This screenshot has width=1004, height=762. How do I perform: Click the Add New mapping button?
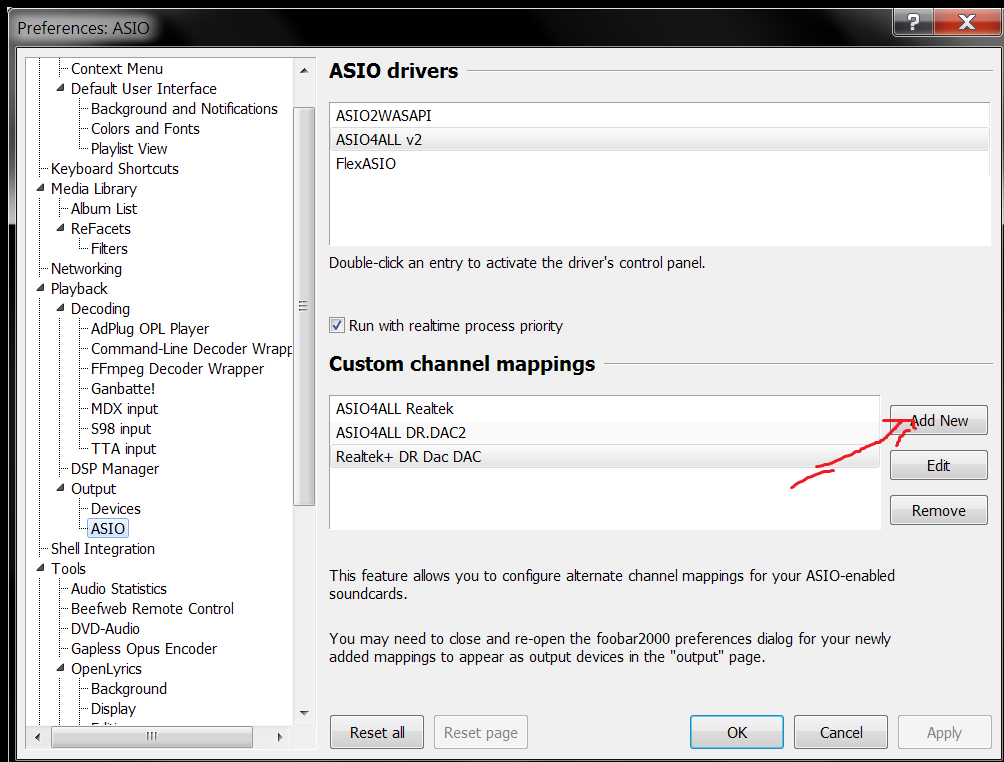[938, 421]
